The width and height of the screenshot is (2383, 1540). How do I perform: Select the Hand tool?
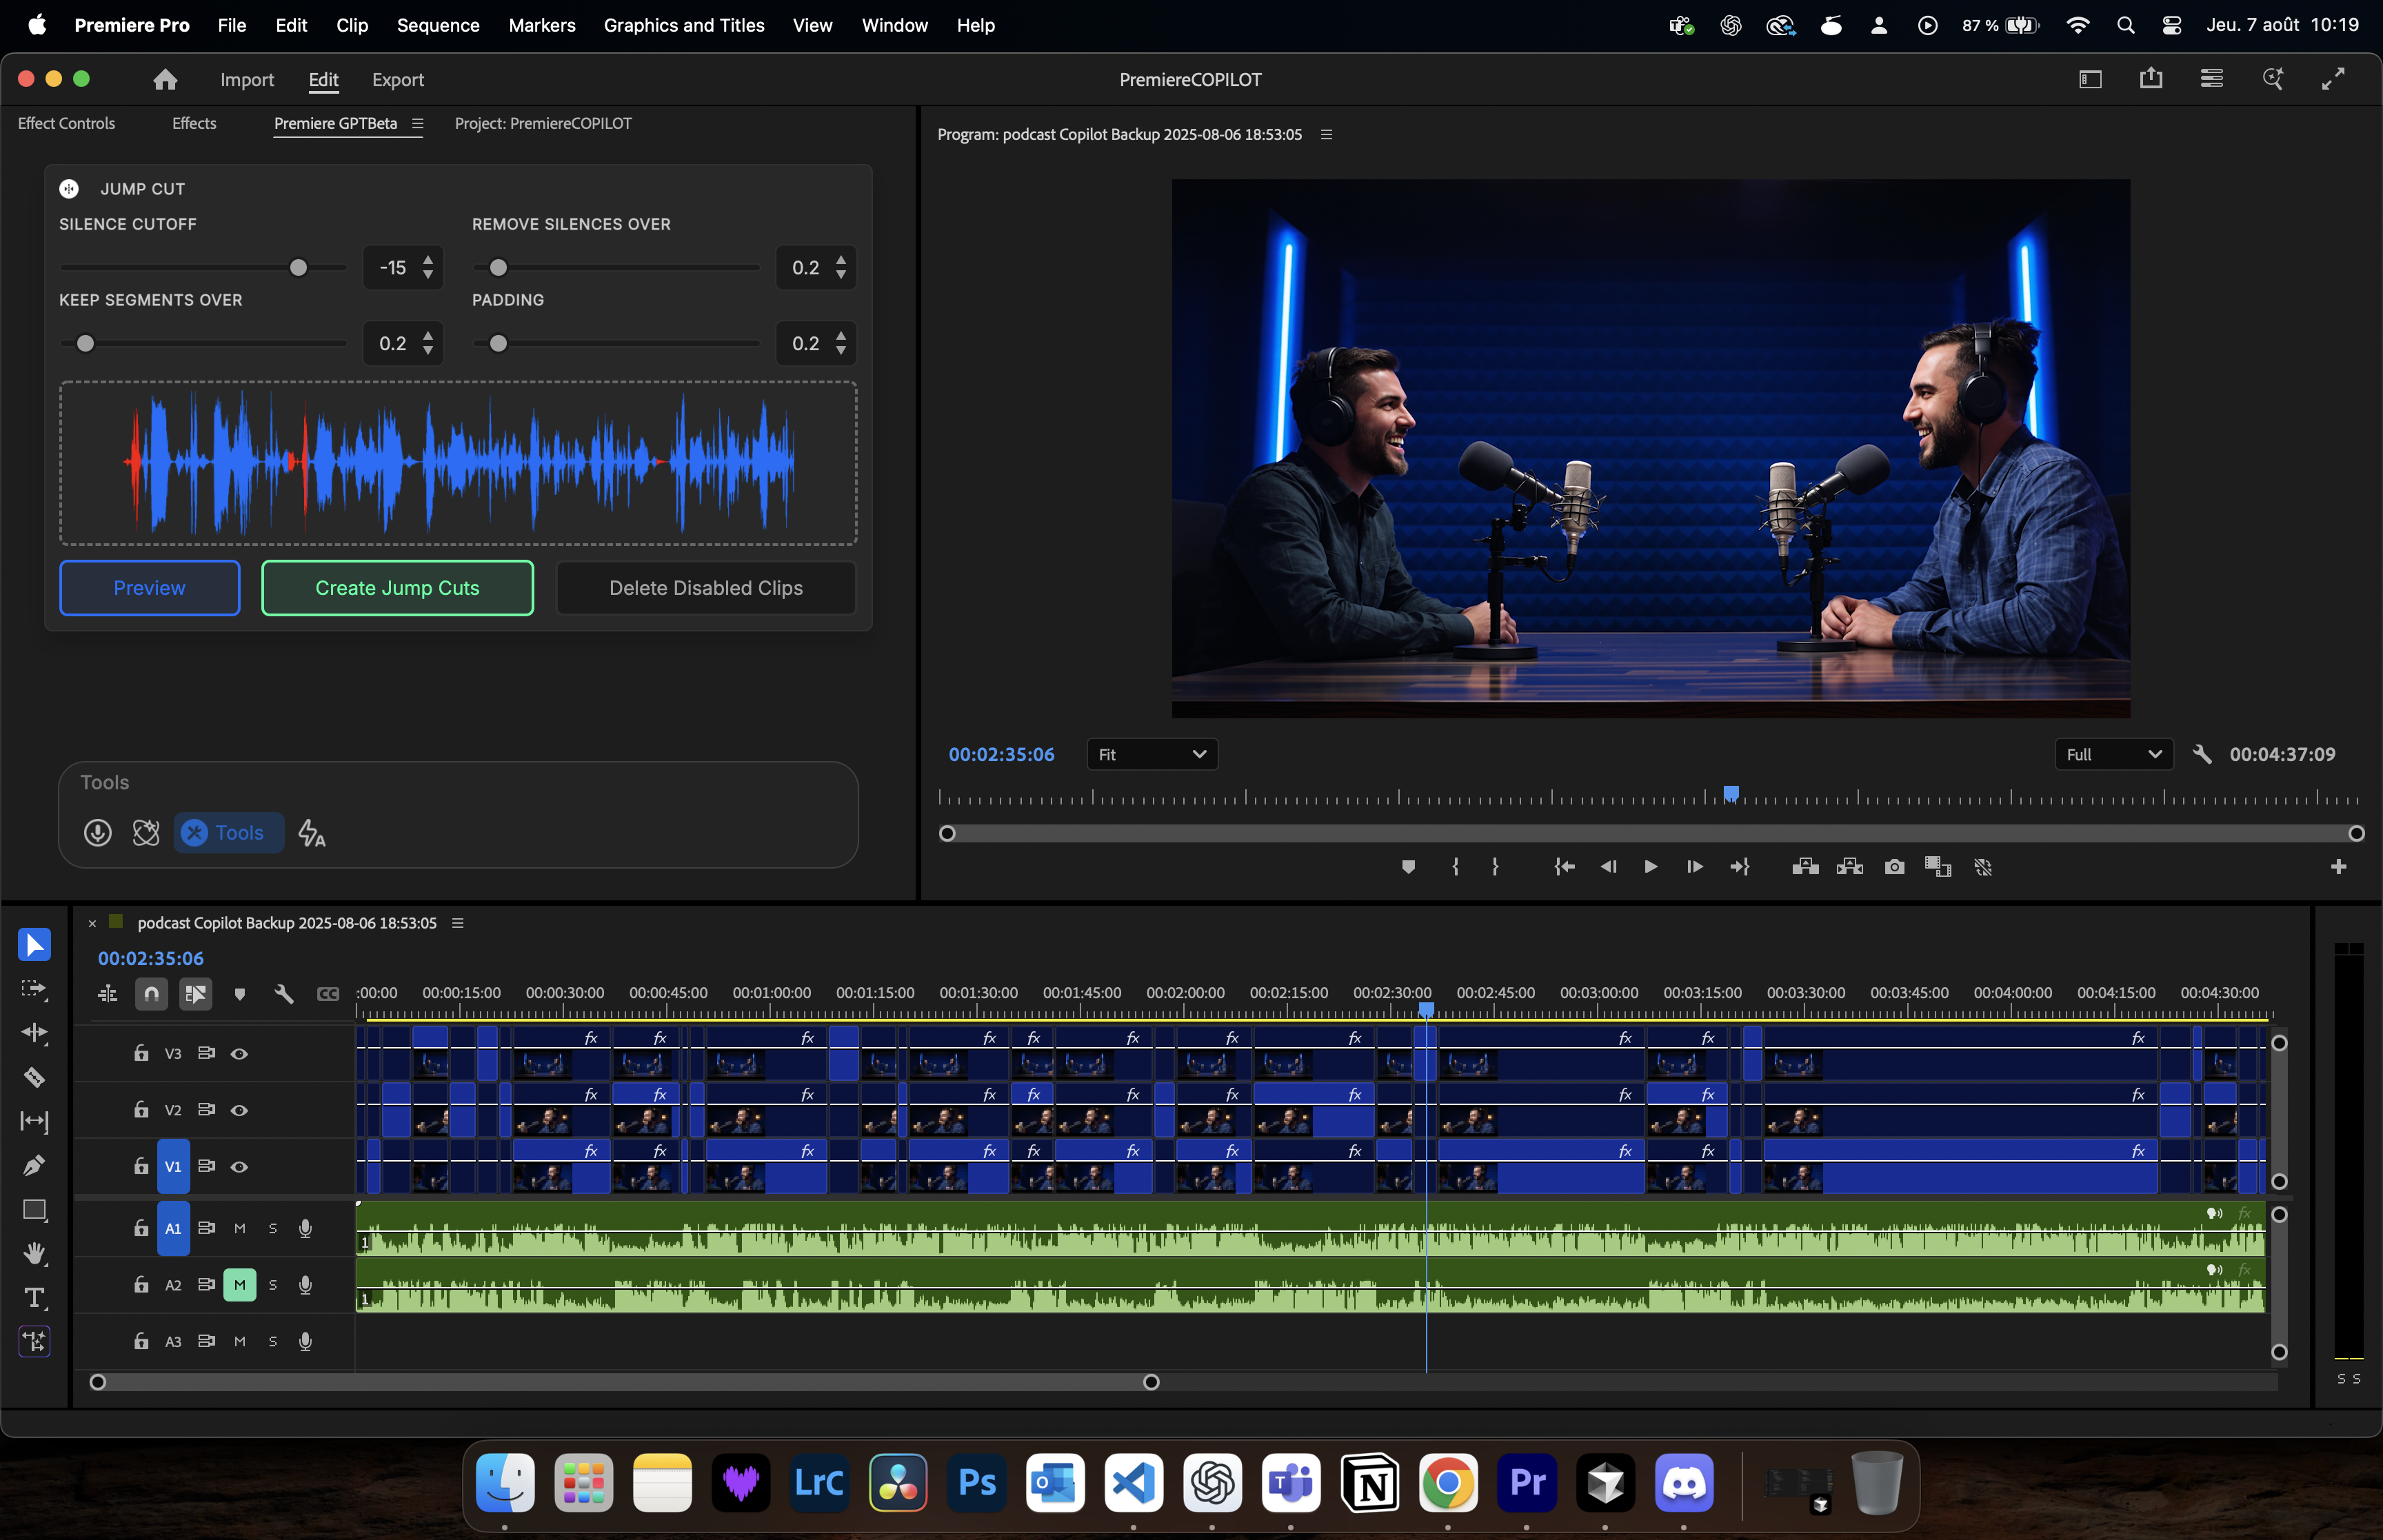(x=34, y=1253)
